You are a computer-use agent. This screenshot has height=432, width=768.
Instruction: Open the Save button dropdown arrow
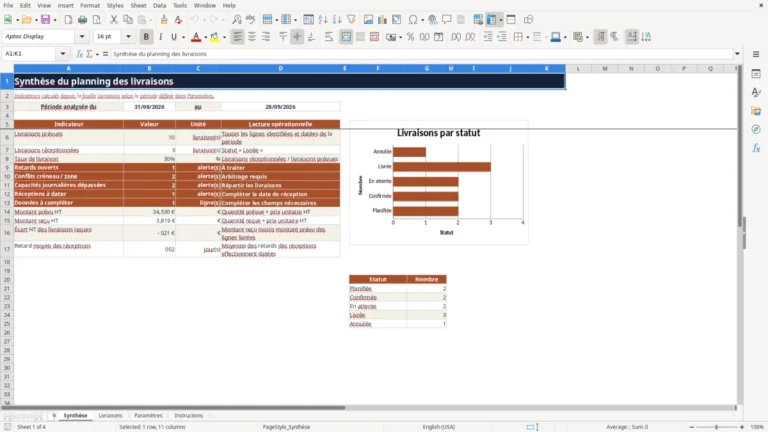55,20
